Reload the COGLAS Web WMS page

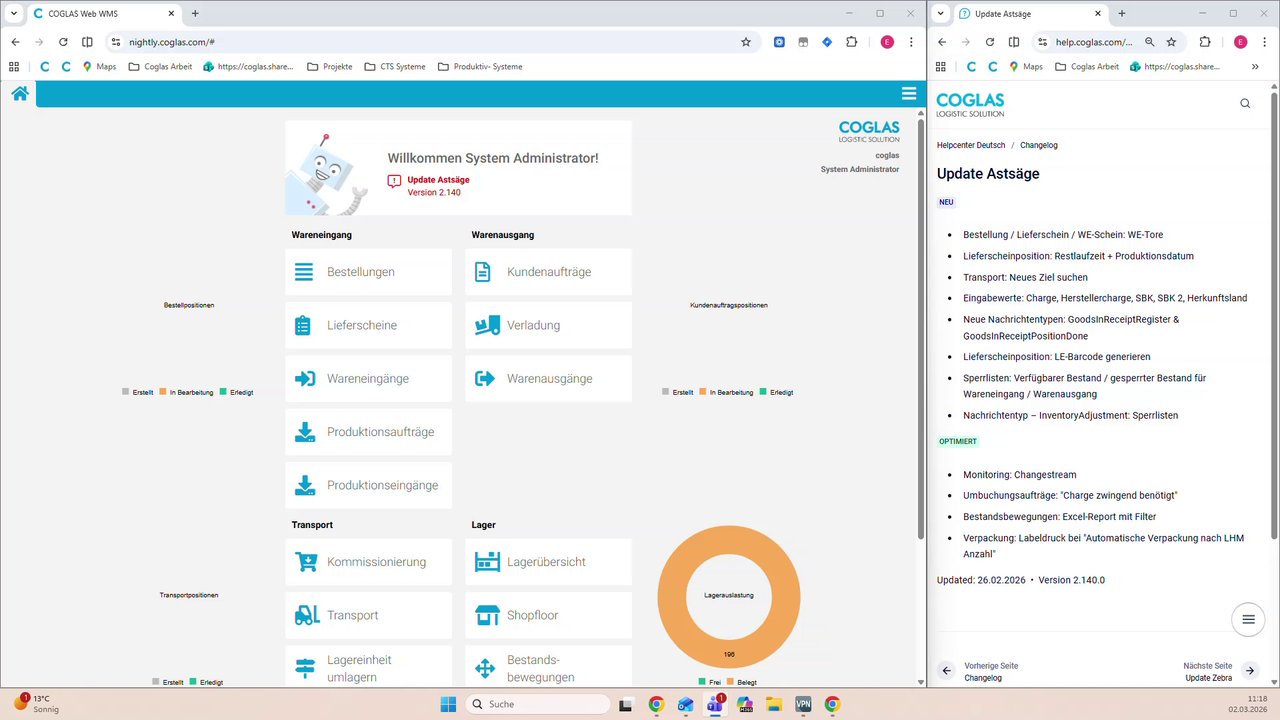[x=63, y=42]
